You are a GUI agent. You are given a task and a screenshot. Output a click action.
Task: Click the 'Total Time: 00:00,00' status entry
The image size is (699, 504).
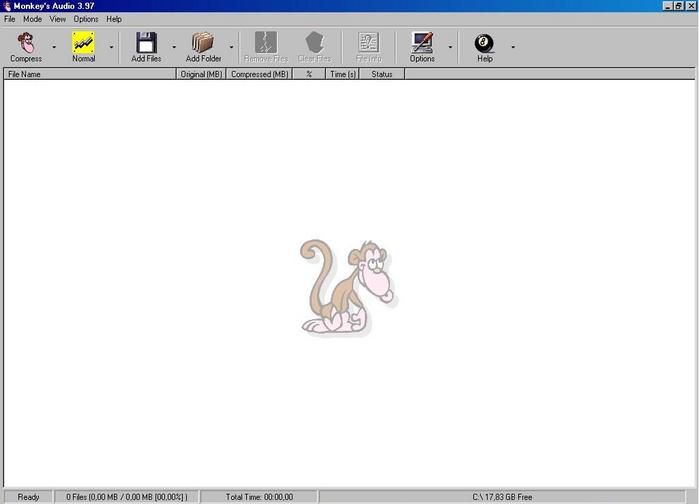click(259, 497)
